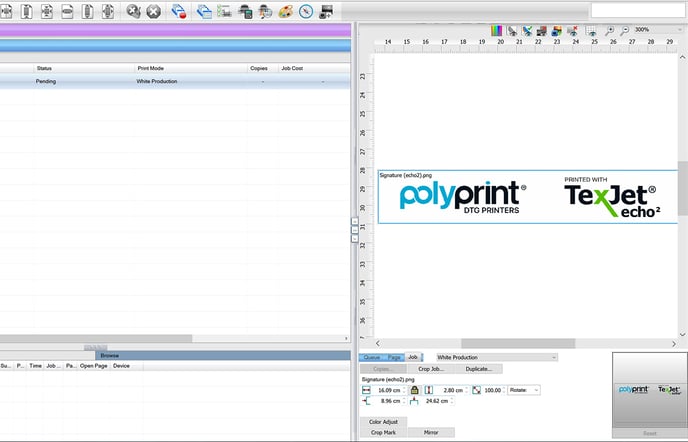The image size is (688, 442).
Task: Click the Job Cost column header
Action: (314, 68)
